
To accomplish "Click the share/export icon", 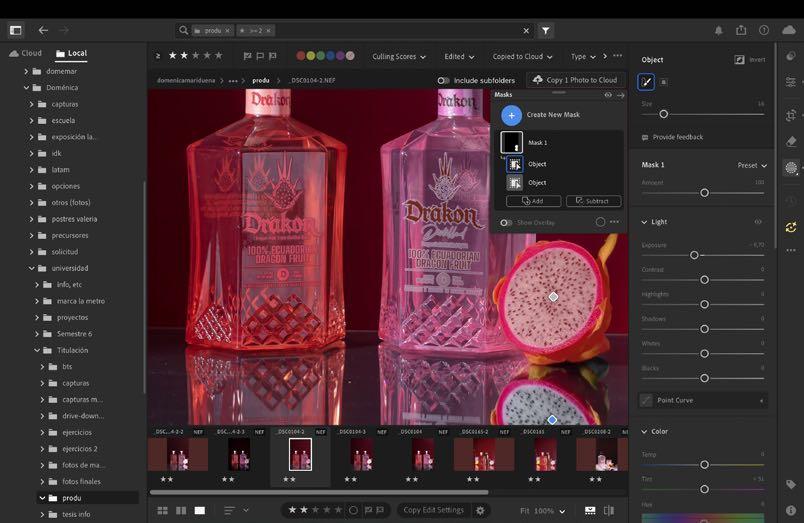I will pos(741,30).
